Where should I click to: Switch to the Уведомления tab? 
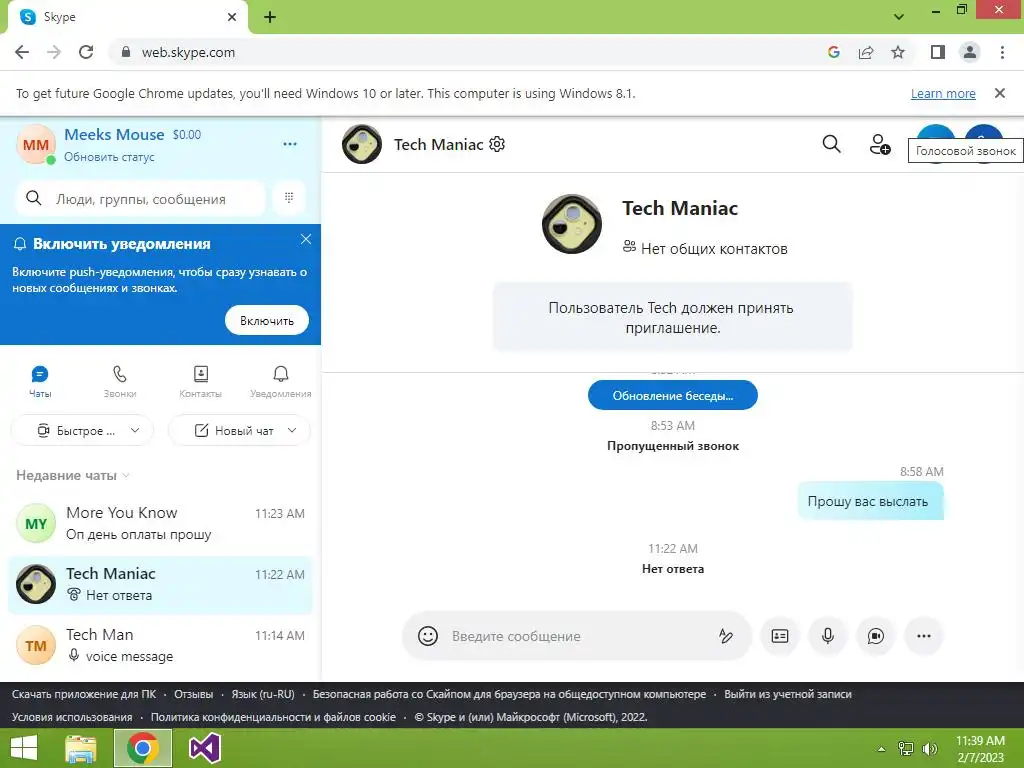281,382
